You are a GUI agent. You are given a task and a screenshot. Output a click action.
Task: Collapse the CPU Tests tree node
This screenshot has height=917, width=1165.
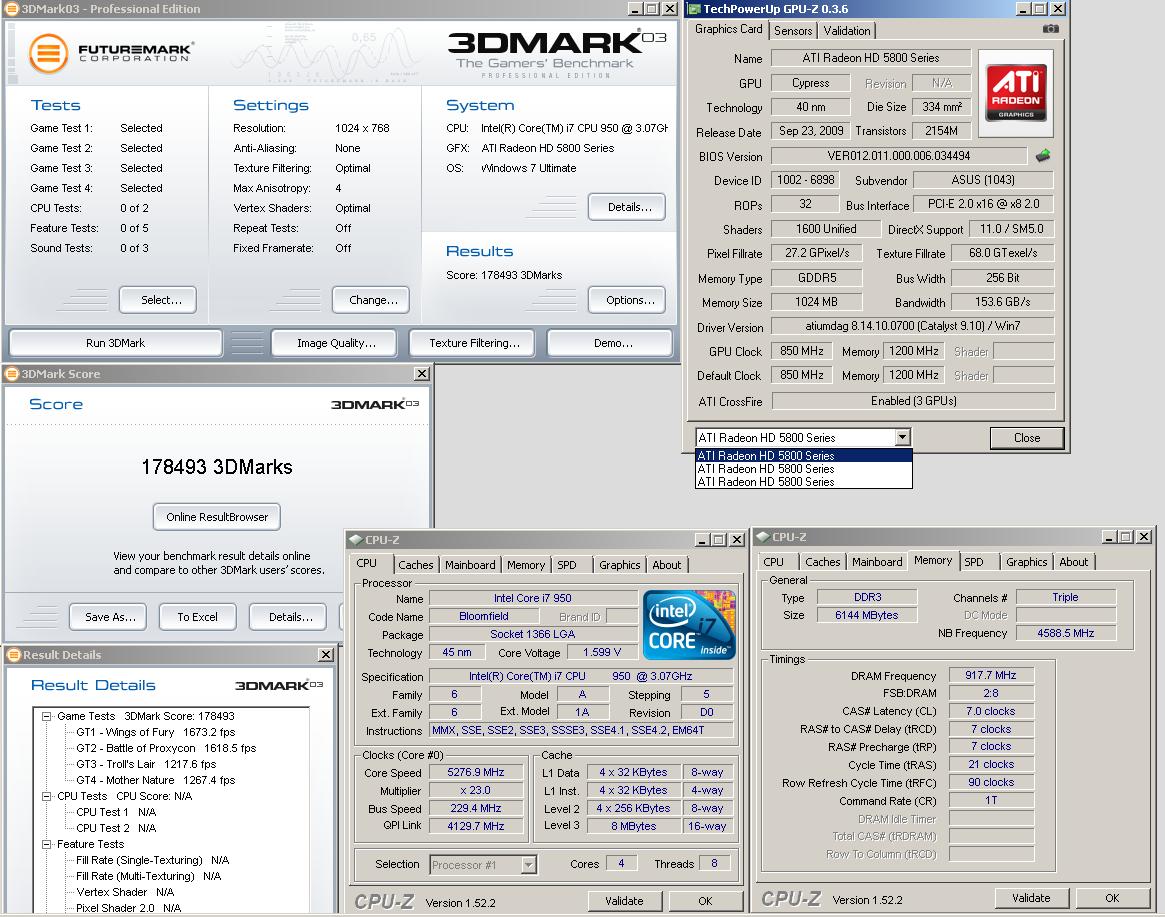(46, 796)
